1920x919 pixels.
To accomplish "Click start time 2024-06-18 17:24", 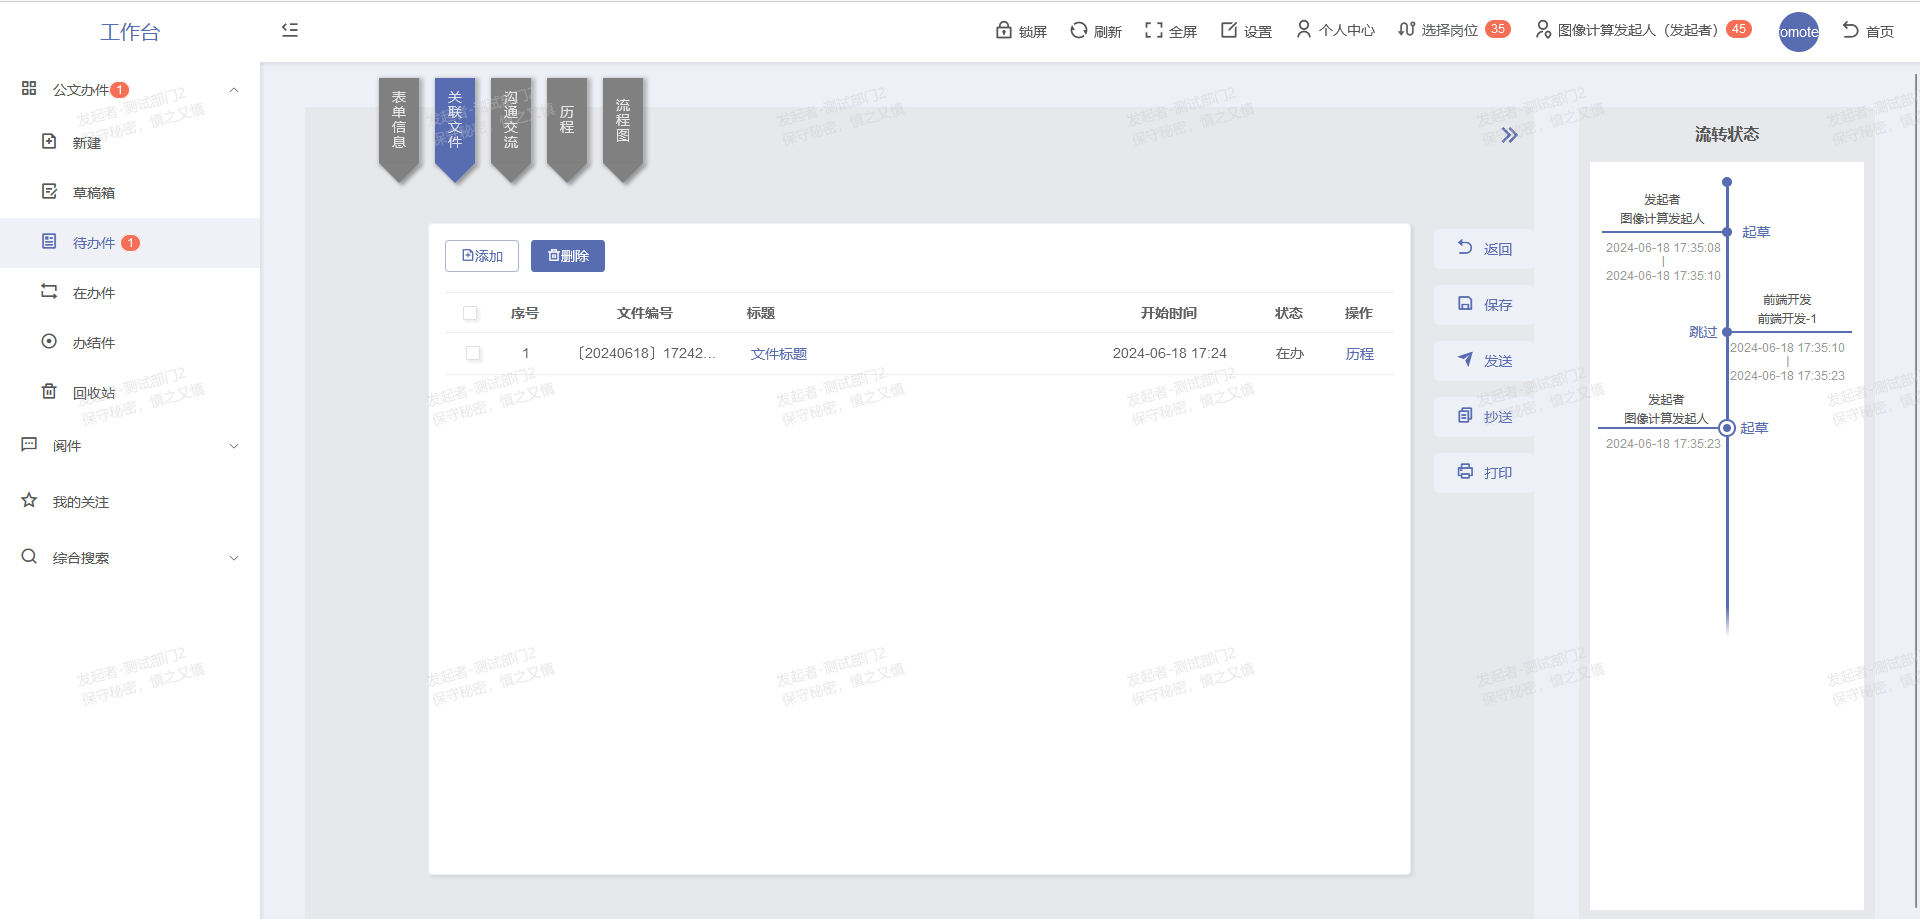I will click(x=1169, y=353).
